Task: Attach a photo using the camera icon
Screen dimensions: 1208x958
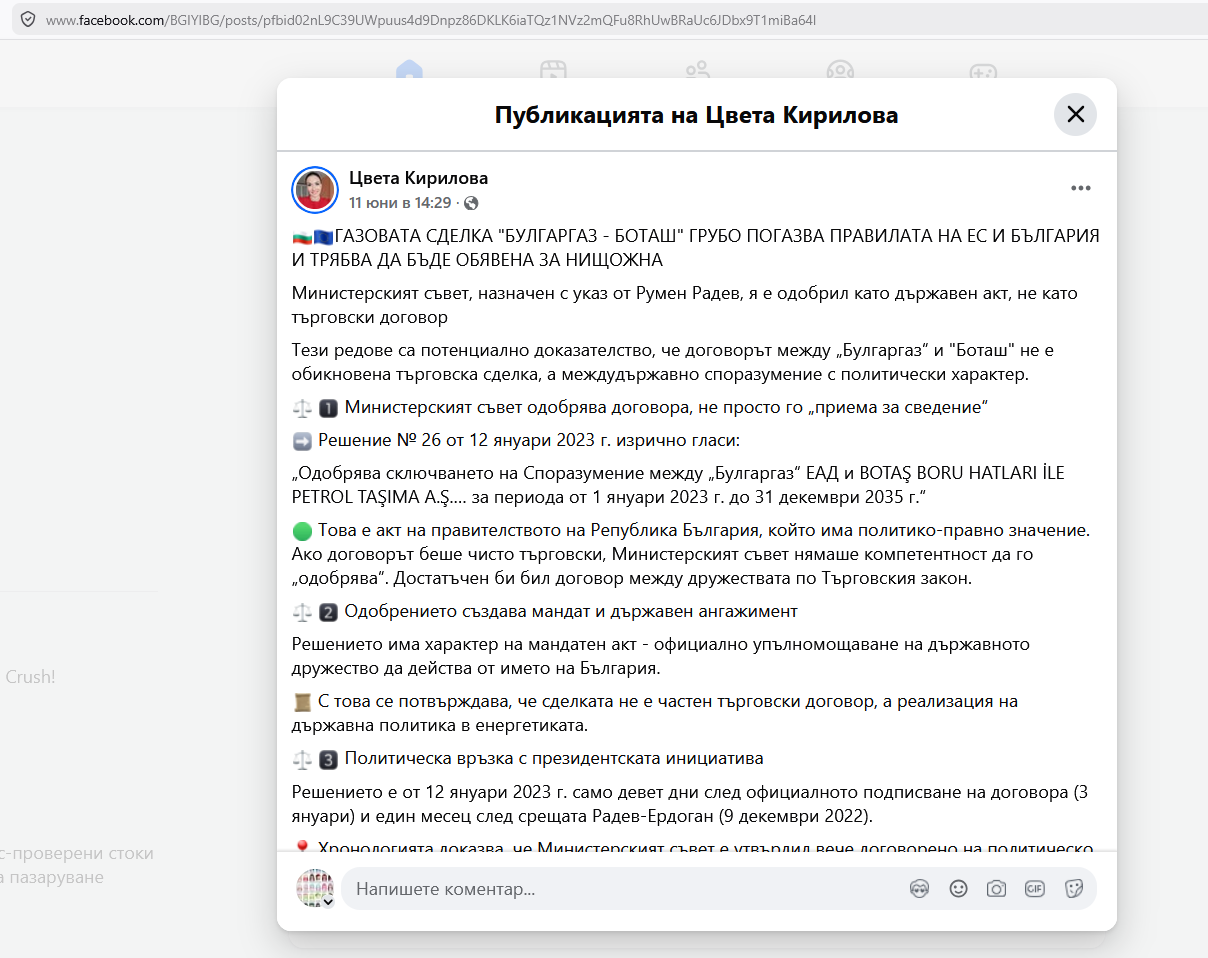Action: 996,889
